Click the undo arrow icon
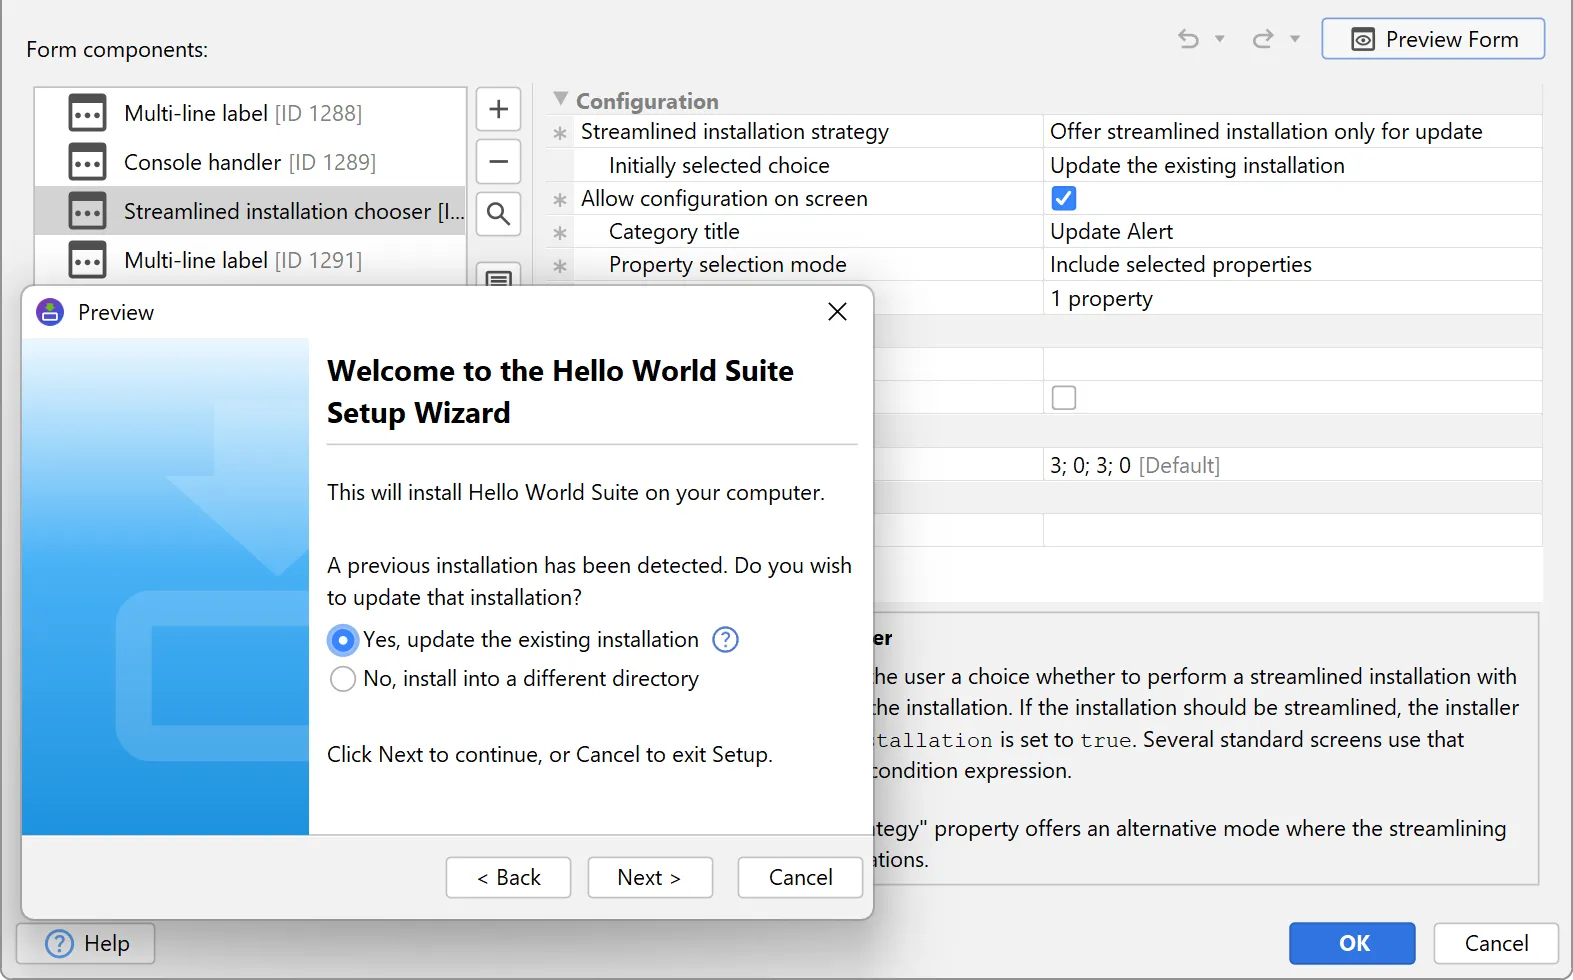The image size is (1573, 980). pos(1188,39)
